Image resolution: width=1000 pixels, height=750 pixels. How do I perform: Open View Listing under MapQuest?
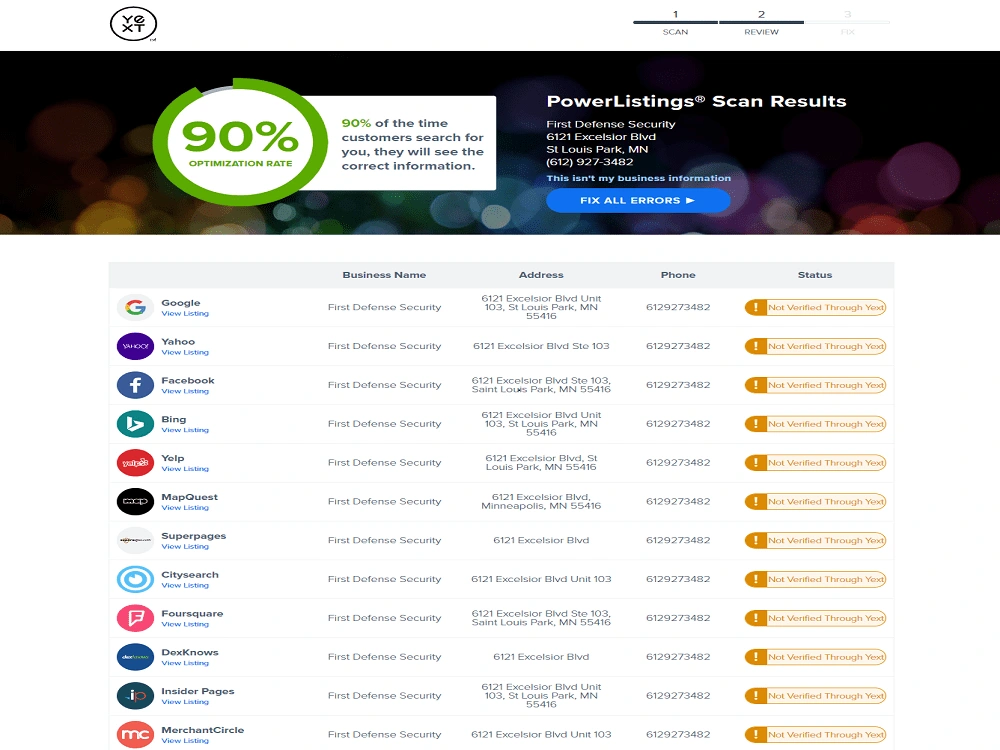tap(185, 508)
